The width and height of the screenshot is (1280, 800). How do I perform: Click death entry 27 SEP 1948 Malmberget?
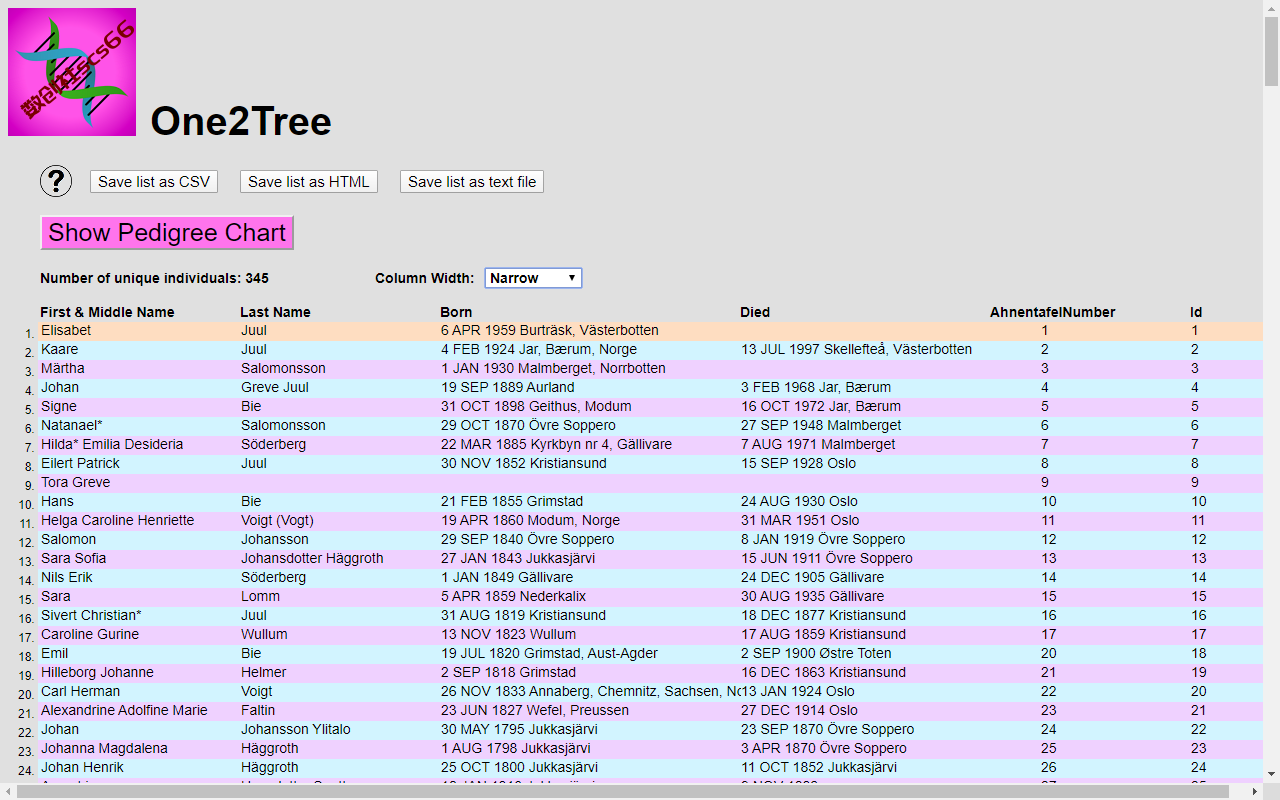821,425
